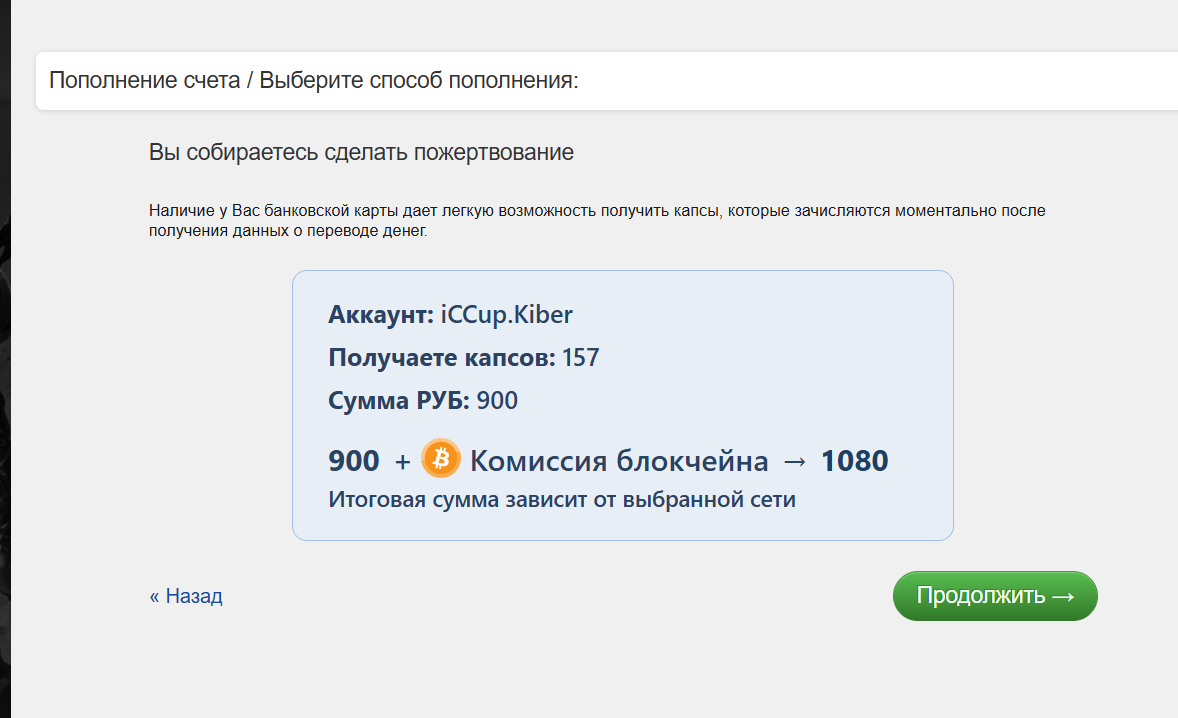The width and height of the screenshot is (1178, 718).
Task: Click the bank card description paragraph
Action: click(x=597, y=220)
